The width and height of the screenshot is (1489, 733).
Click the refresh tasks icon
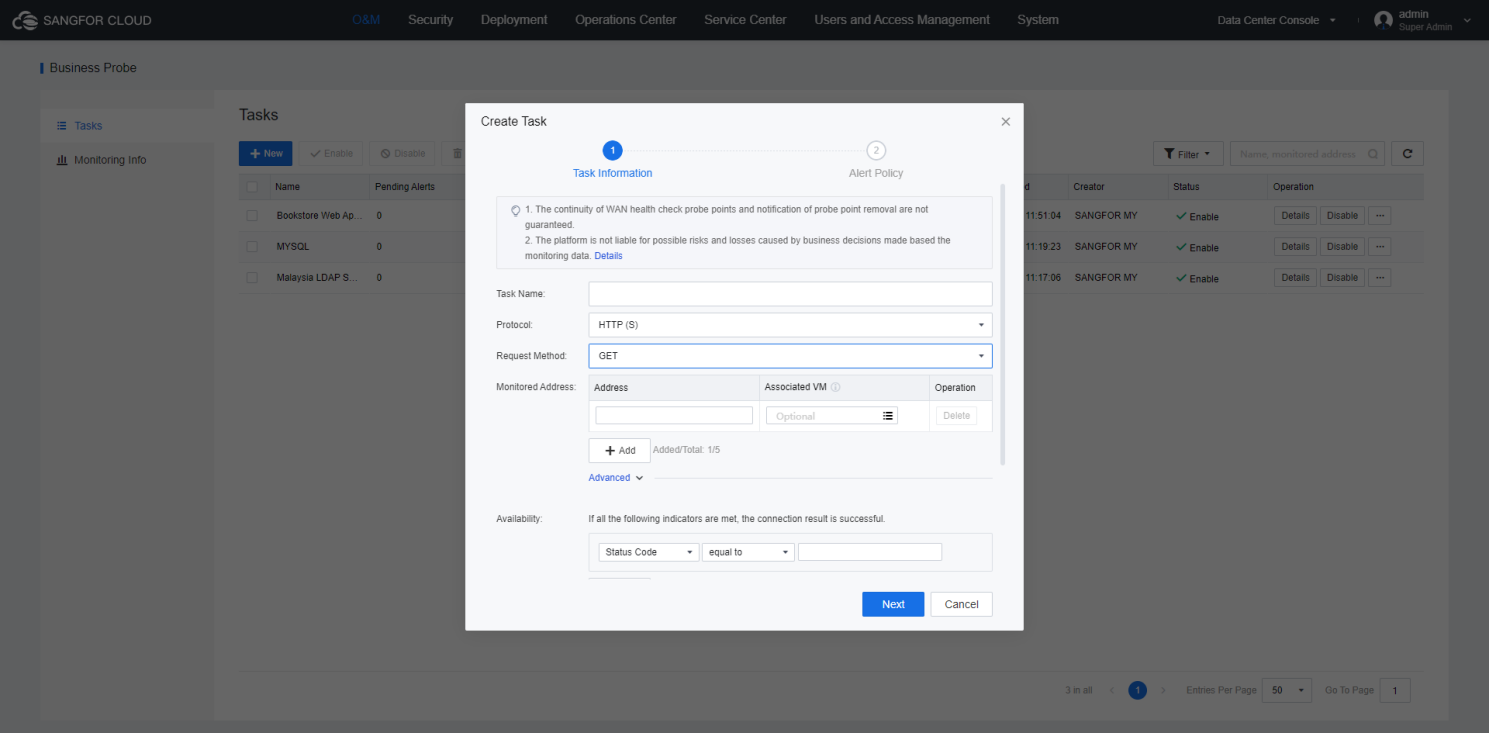[1407, 154]
